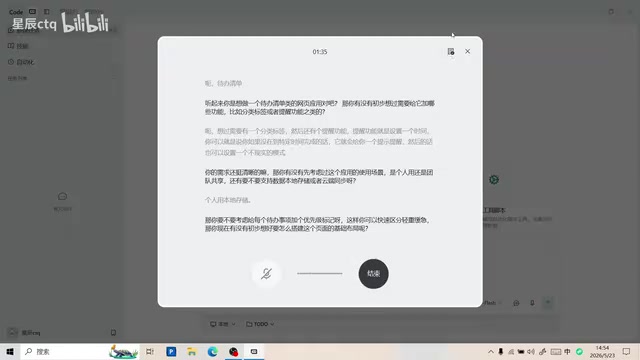Click the first transcript line about 待办清单
Image resolution: width=640 pixels, height=360 pixels.
pos(224,83)
